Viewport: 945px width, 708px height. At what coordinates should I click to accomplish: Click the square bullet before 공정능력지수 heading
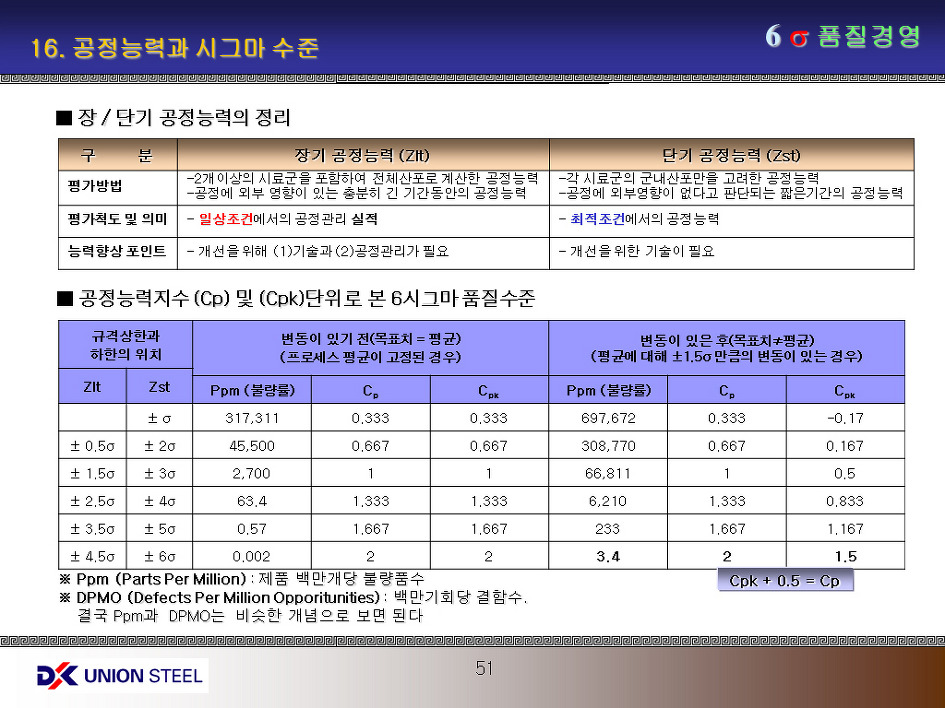pyautogui.click(x=64, y=298)
